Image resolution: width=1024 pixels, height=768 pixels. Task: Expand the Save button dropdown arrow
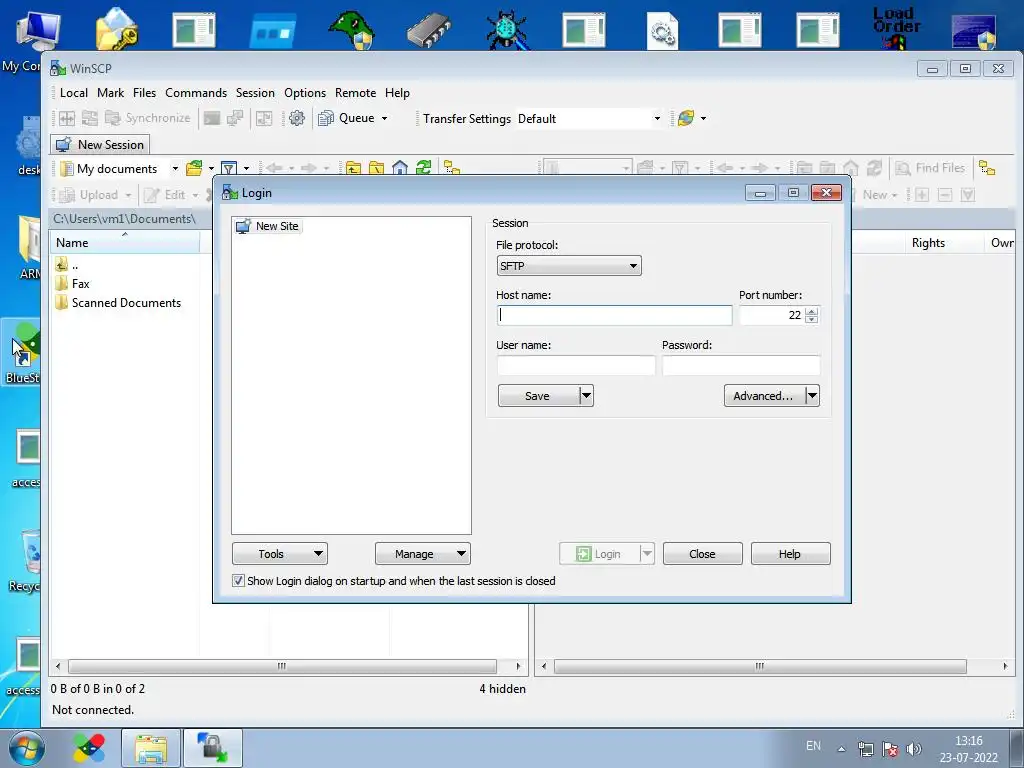[x=586, y=396]
